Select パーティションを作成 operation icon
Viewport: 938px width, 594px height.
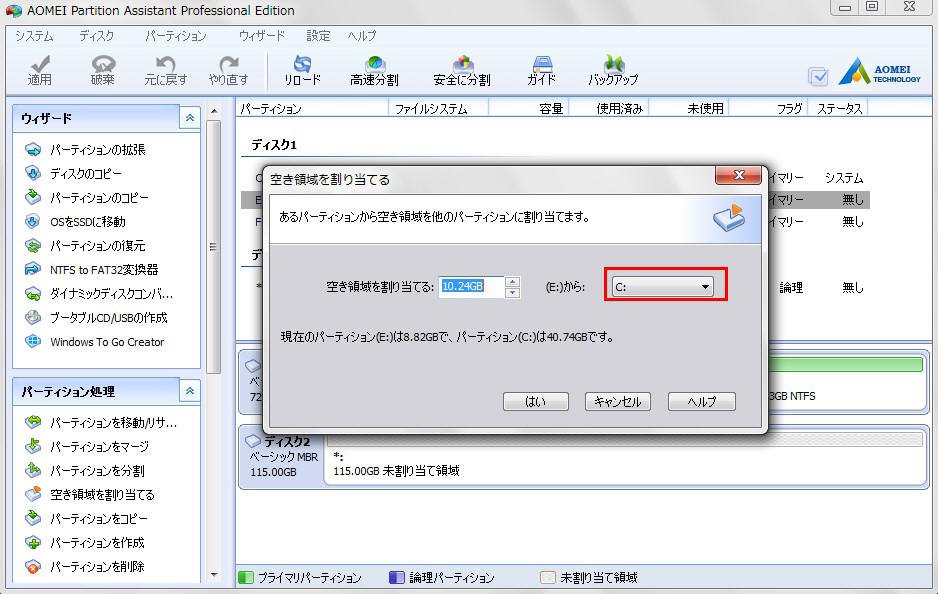[33, 543]
